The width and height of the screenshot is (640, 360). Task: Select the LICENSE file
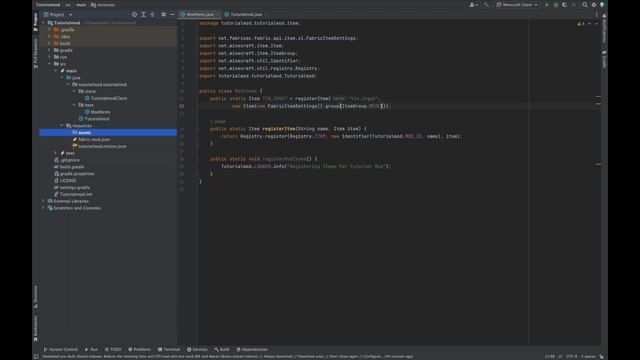point(65,180)
